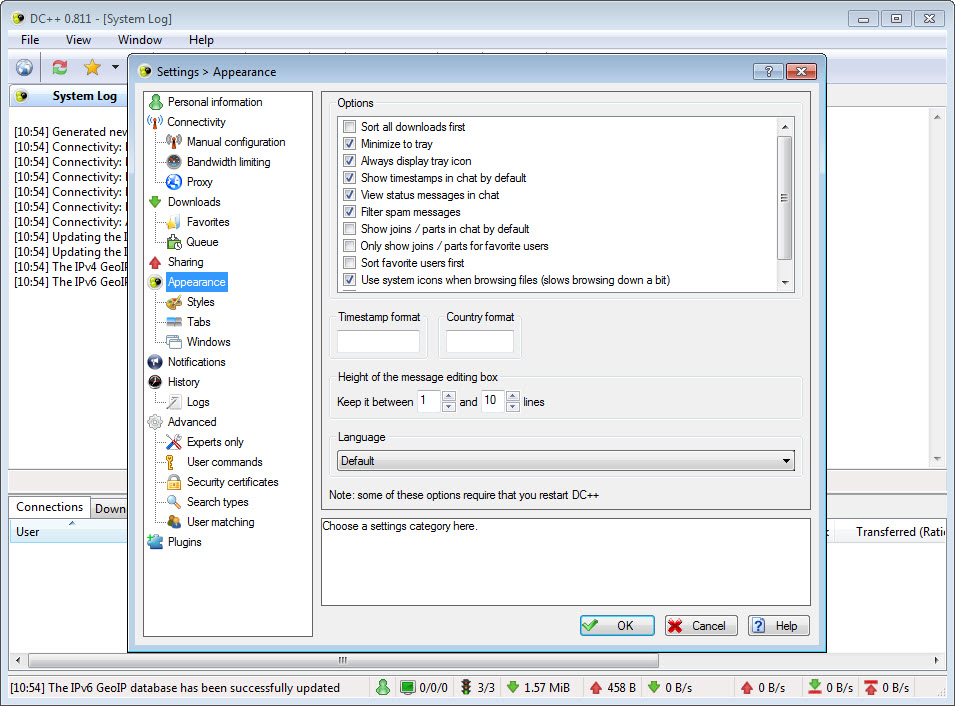Click the User matching icon
Screen dimensions: 955x706
click(174, 522)
